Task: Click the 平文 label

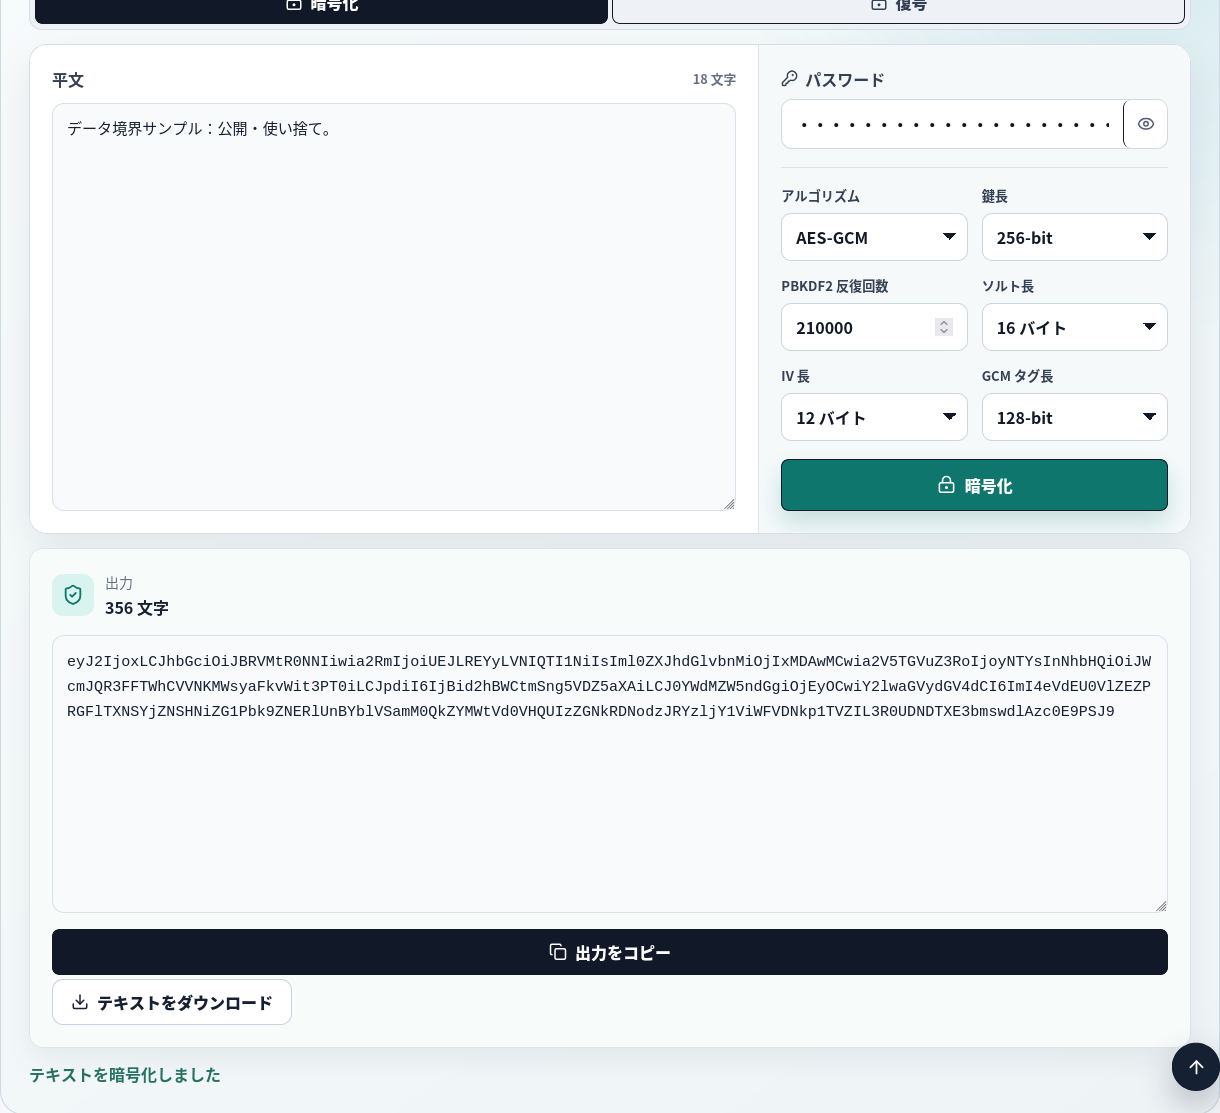Action: point(68,80)
